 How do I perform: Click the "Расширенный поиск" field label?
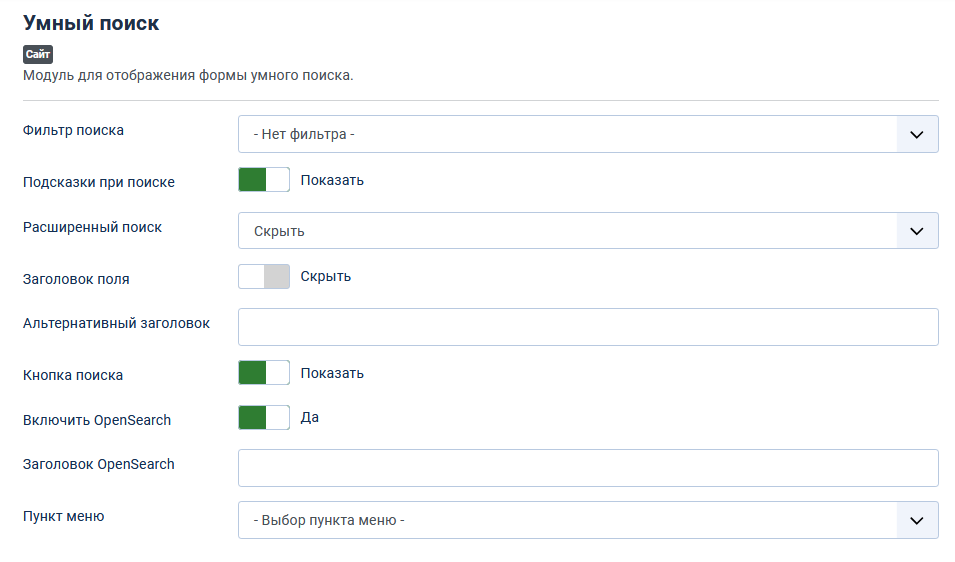coord(92,227)
